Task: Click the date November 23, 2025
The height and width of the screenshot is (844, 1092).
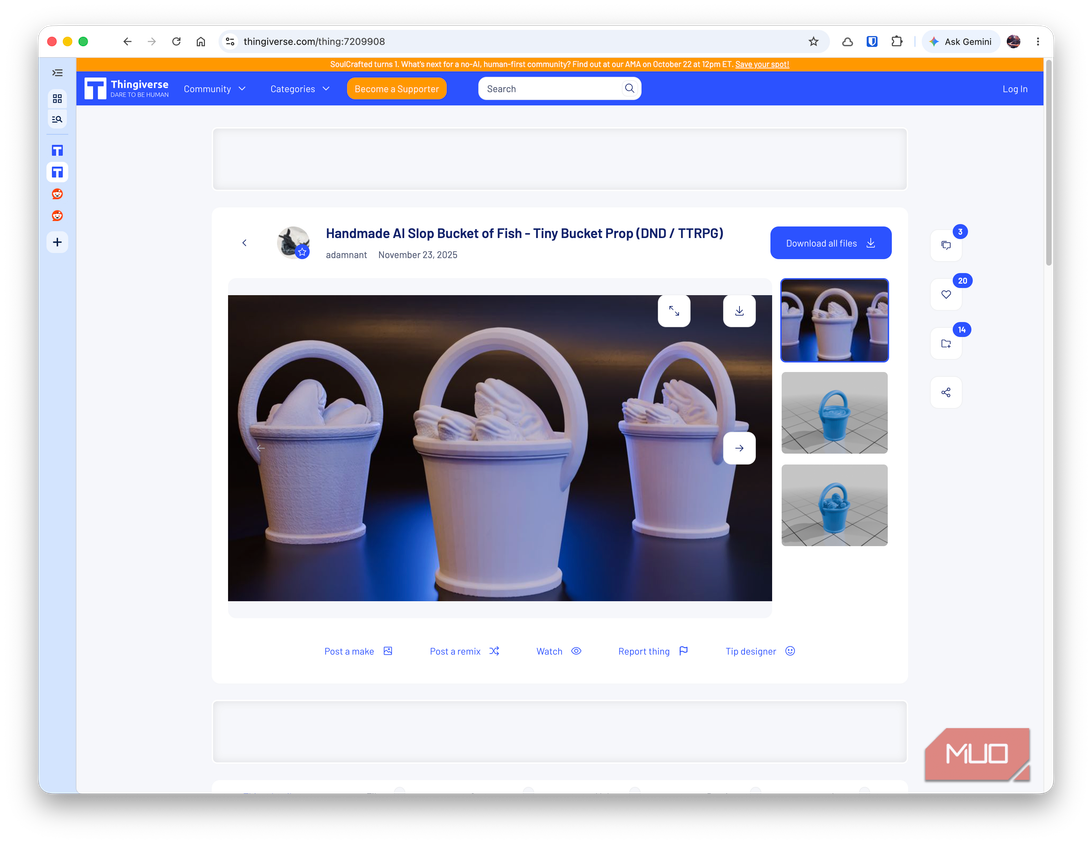Action: [x=418, y=255]
